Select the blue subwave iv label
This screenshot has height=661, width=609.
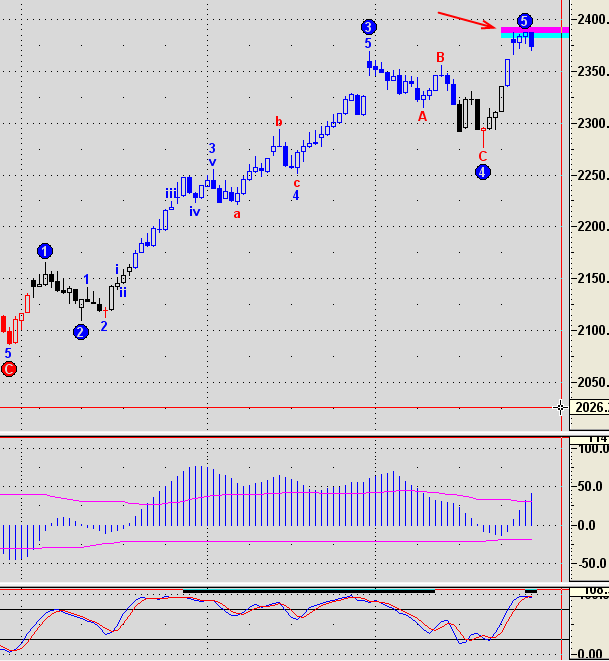[194, 211]
